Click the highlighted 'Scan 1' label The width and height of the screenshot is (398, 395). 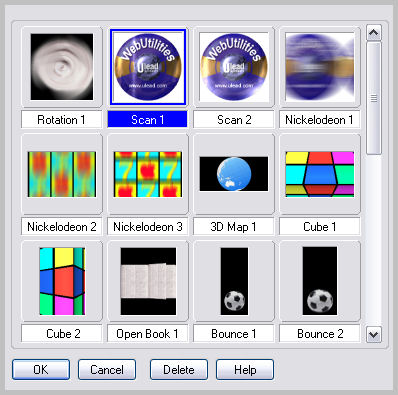148,120
